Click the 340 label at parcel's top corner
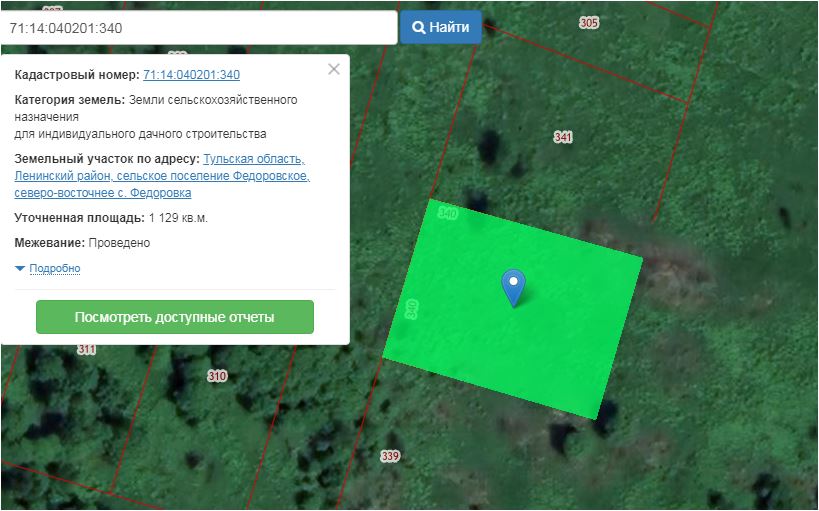Screen dimensions: 819x511 point(448,213)
